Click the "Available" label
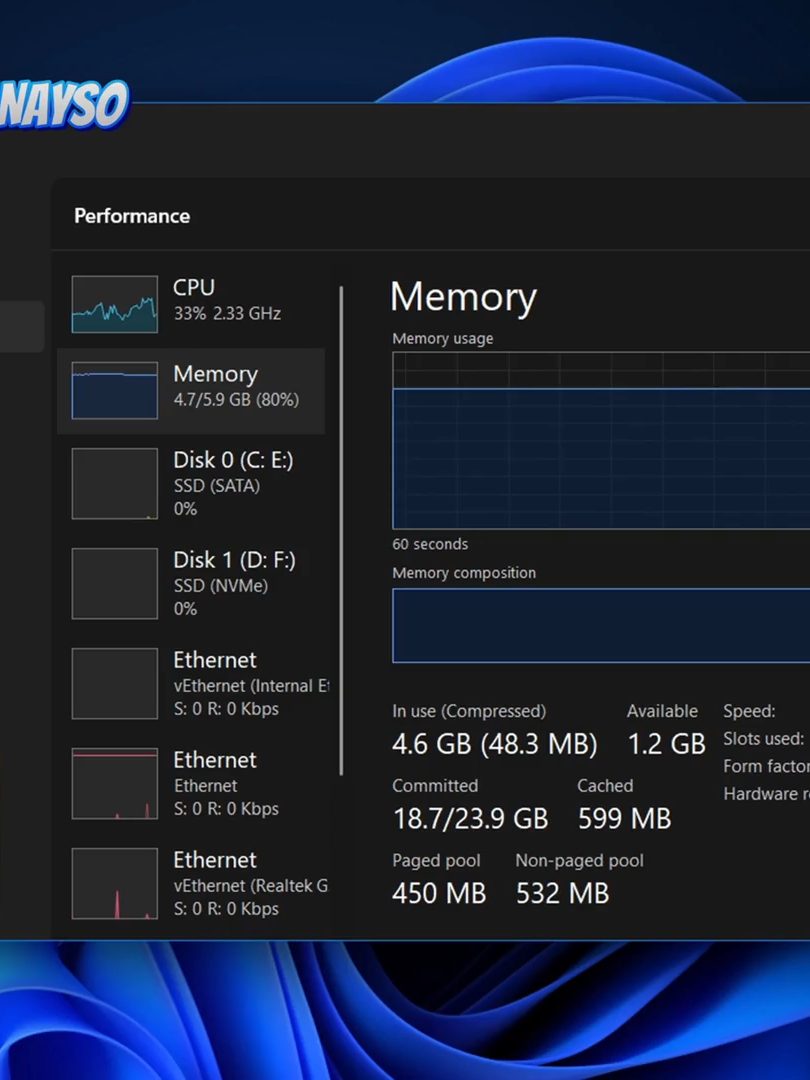 coord(662,711)
